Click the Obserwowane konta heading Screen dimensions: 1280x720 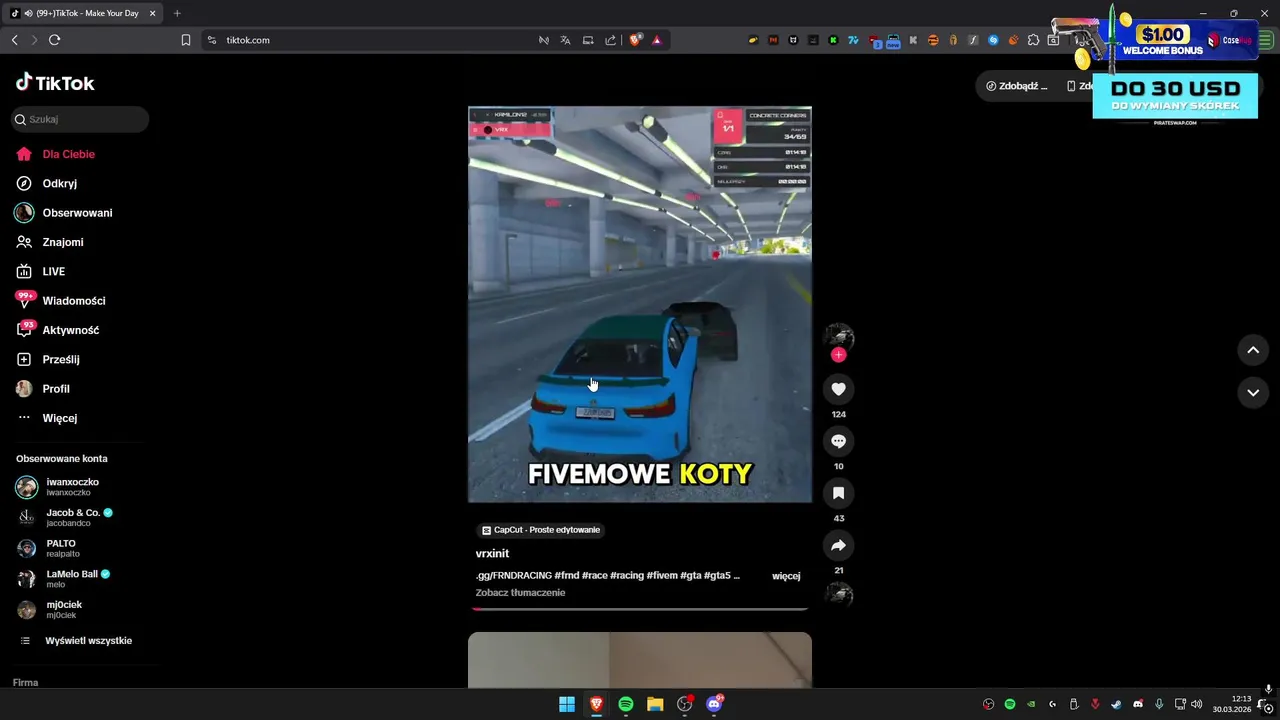(62, 459)
